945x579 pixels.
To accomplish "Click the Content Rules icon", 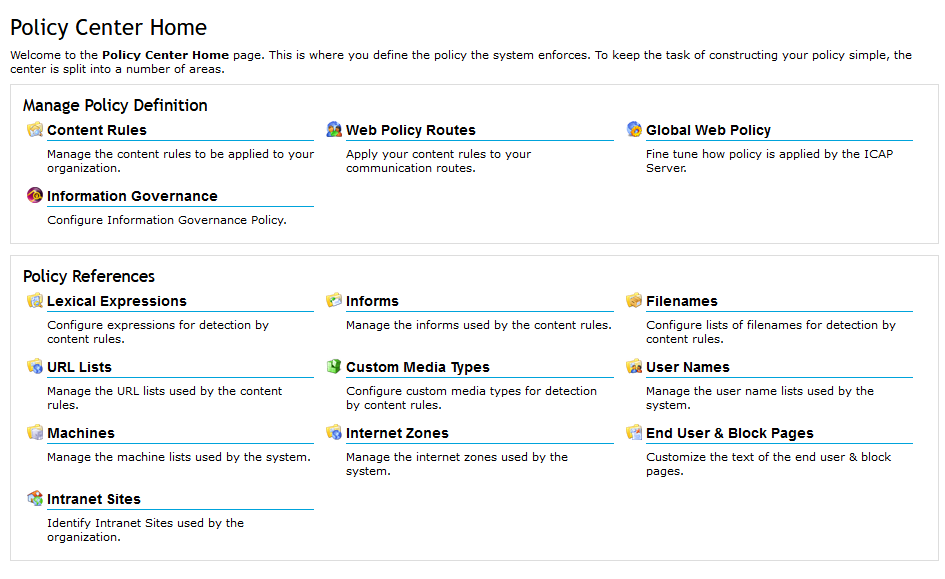I will (35, 130).
